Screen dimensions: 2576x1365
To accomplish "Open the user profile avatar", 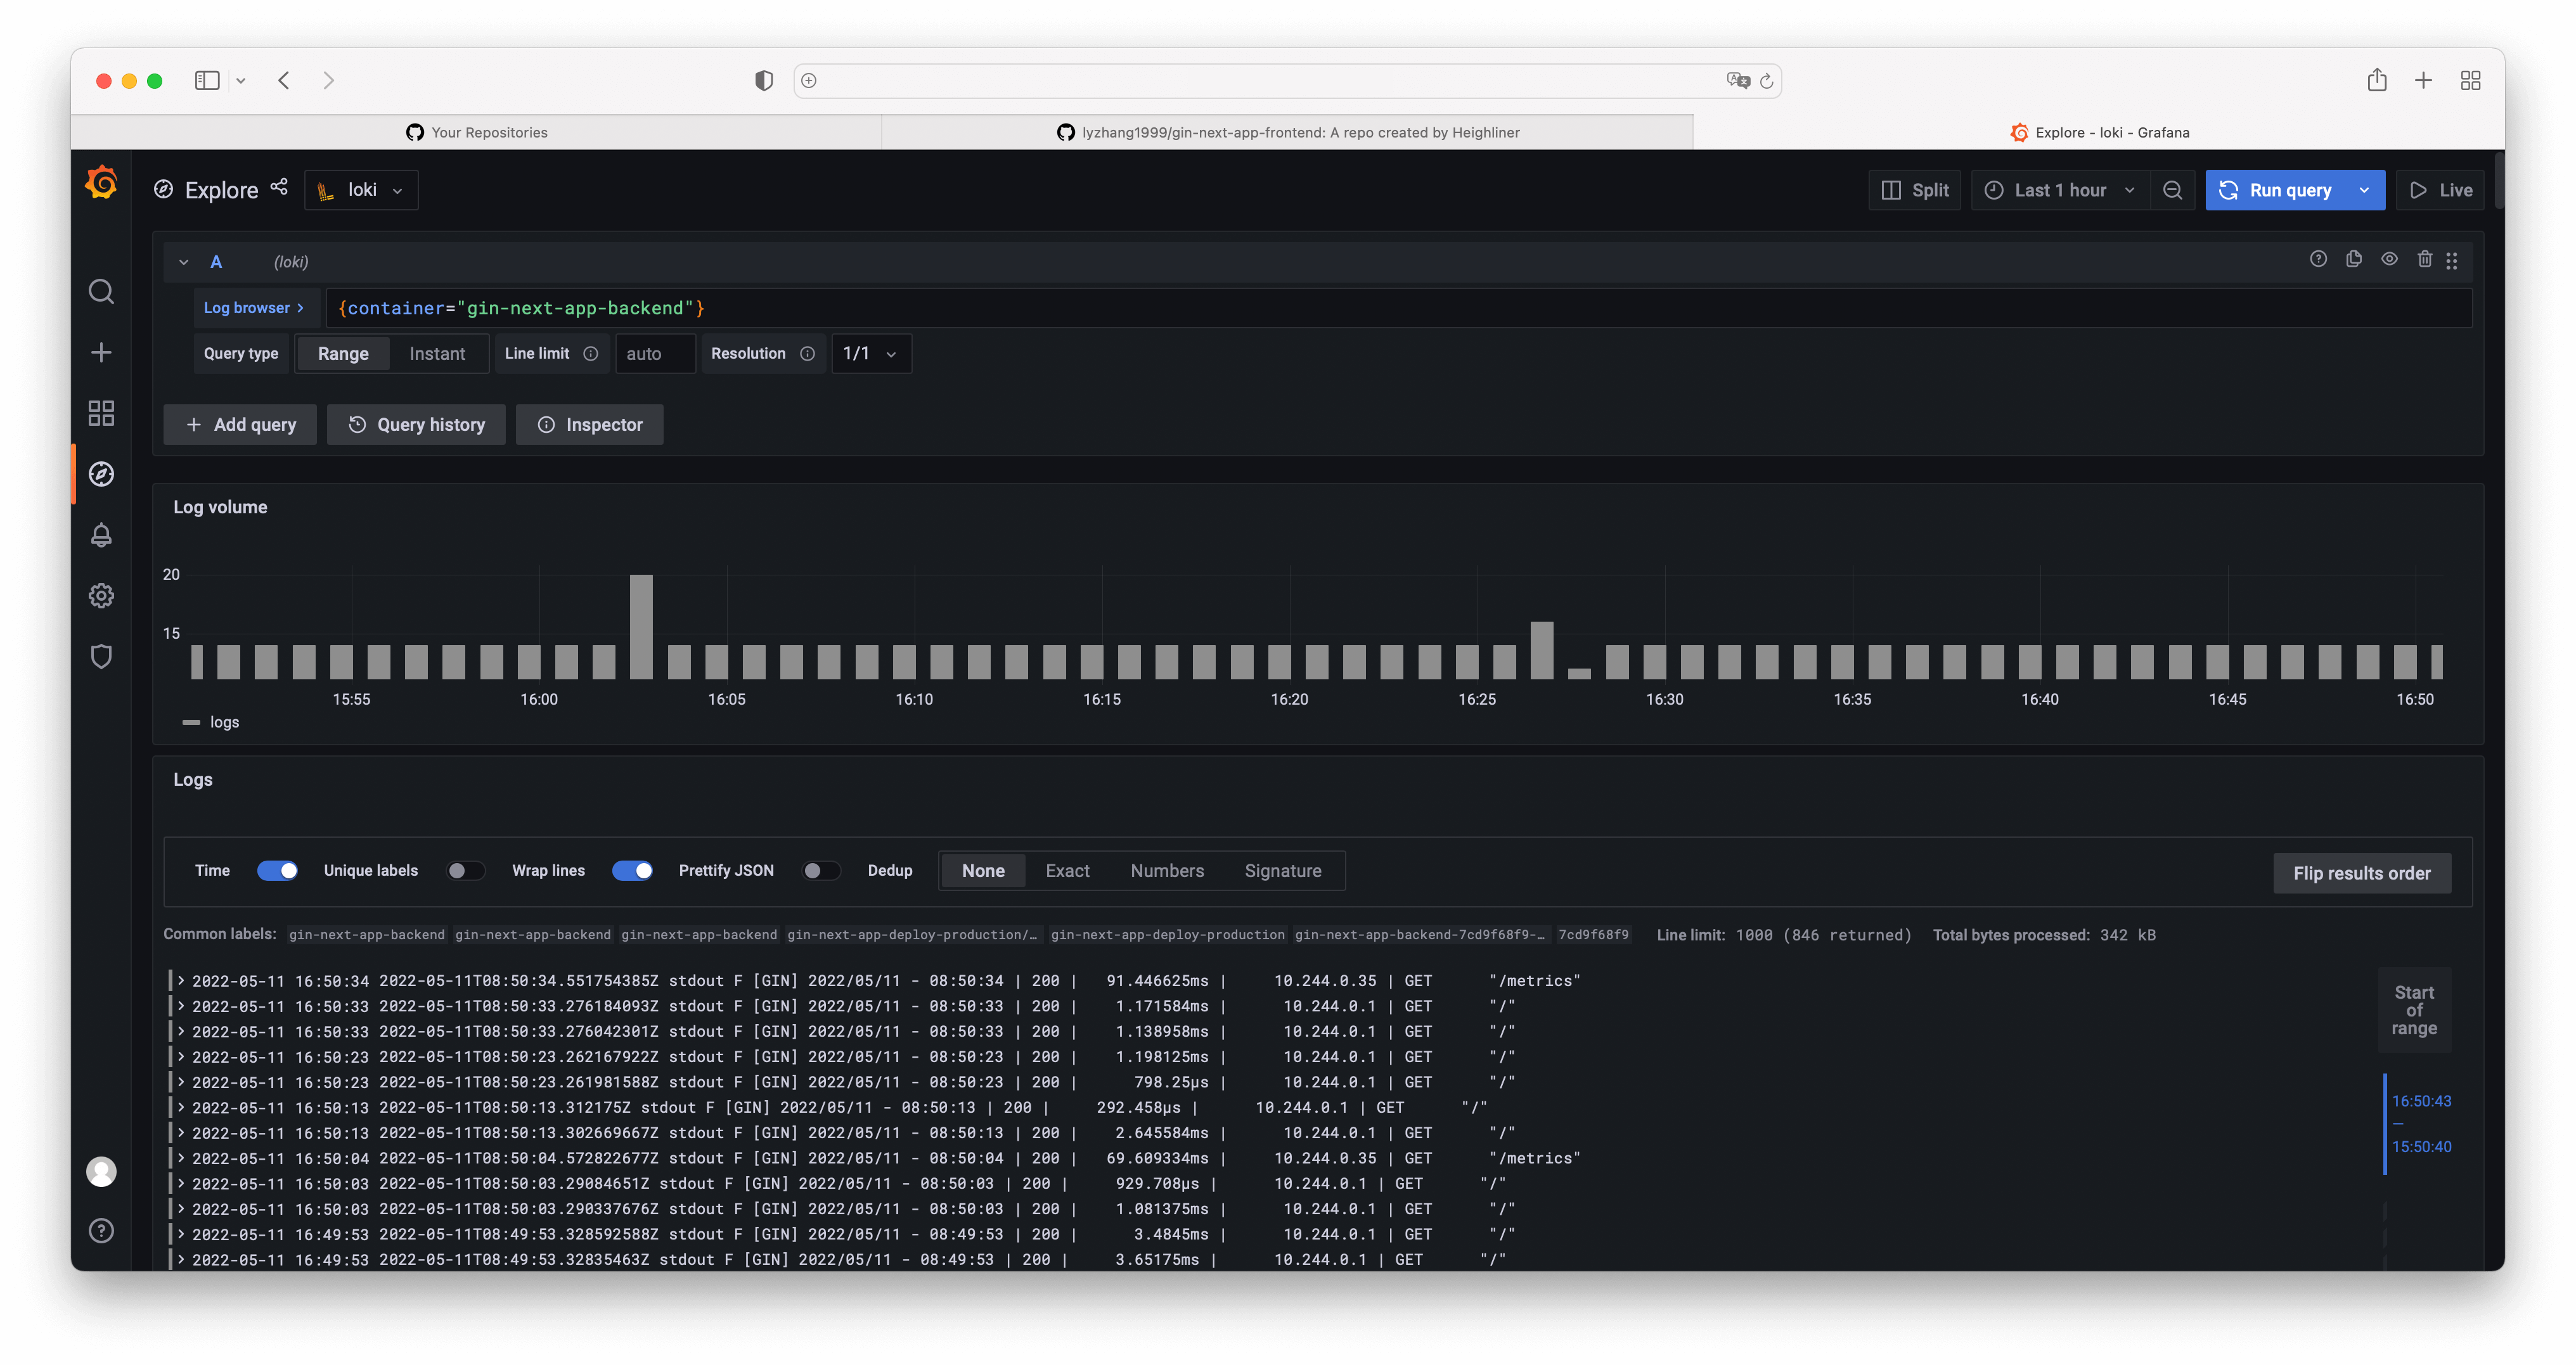I will 101,1171.
